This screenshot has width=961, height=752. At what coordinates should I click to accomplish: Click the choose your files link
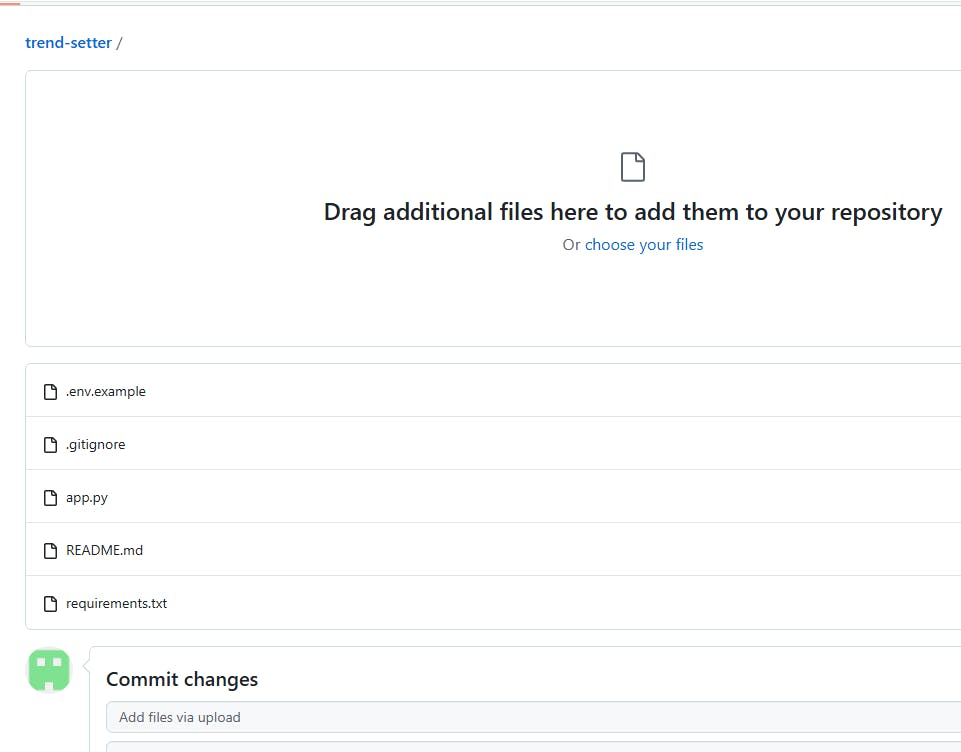click(644, 245)
